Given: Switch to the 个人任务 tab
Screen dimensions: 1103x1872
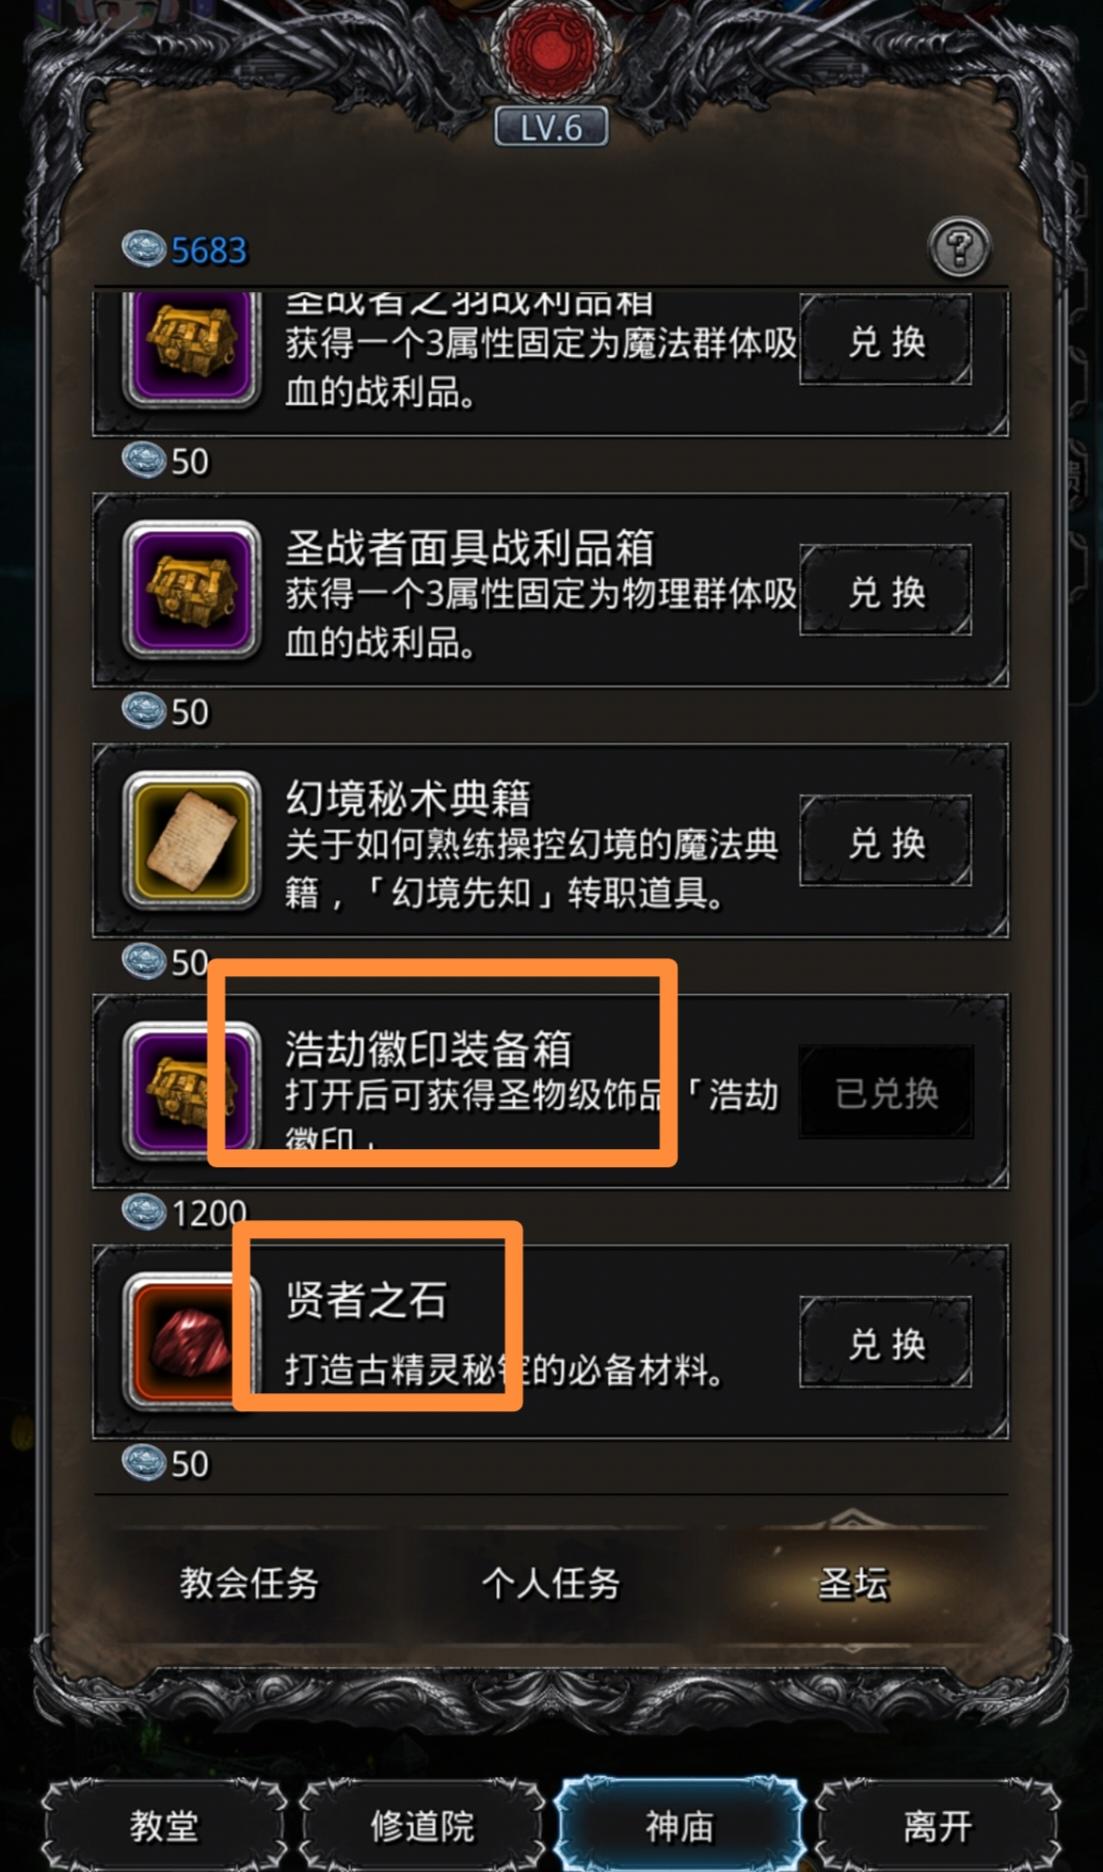Looking at the screenshot, I should tap(551, 1582).
